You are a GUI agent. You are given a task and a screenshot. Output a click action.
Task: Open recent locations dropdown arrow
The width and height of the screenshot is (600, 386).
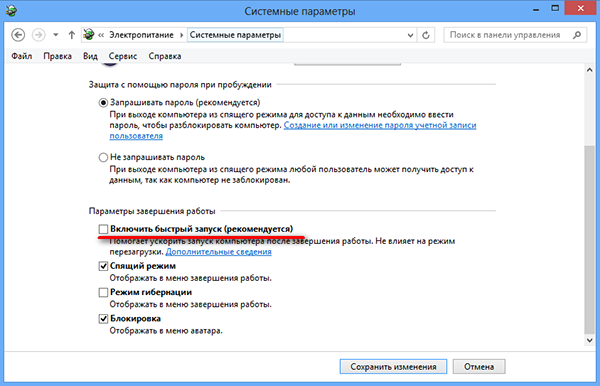click(x=56, y=35)
